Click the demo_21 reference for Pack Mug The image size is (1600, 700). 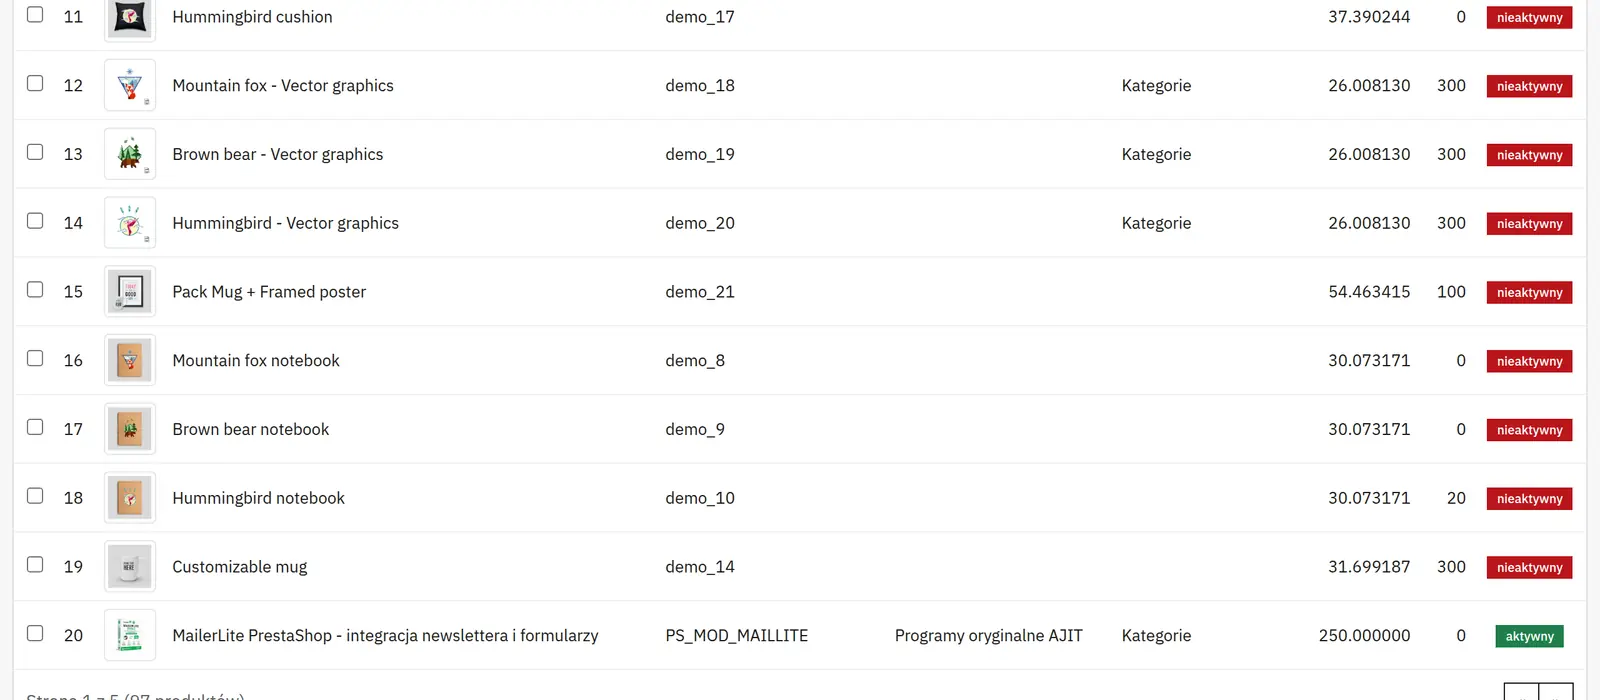coord(700,291)
